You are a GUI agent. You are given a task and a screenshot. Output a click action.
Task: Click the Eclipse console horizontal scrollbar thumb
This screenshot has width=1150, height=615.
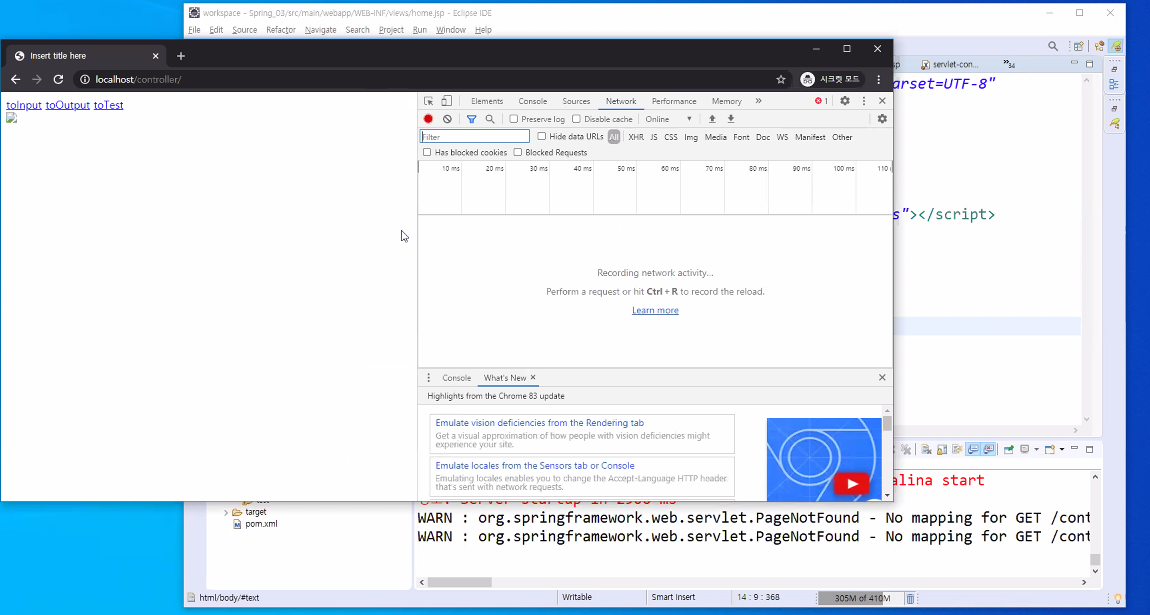[460, 582]
